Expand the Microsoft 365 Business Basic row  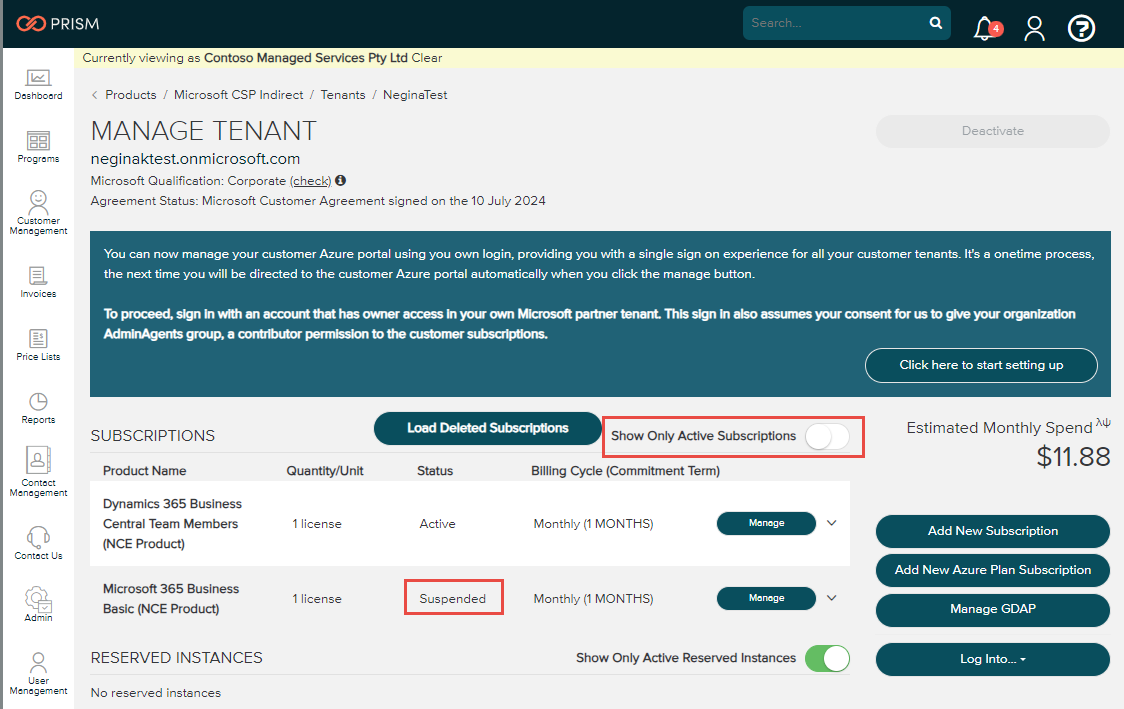832,598
